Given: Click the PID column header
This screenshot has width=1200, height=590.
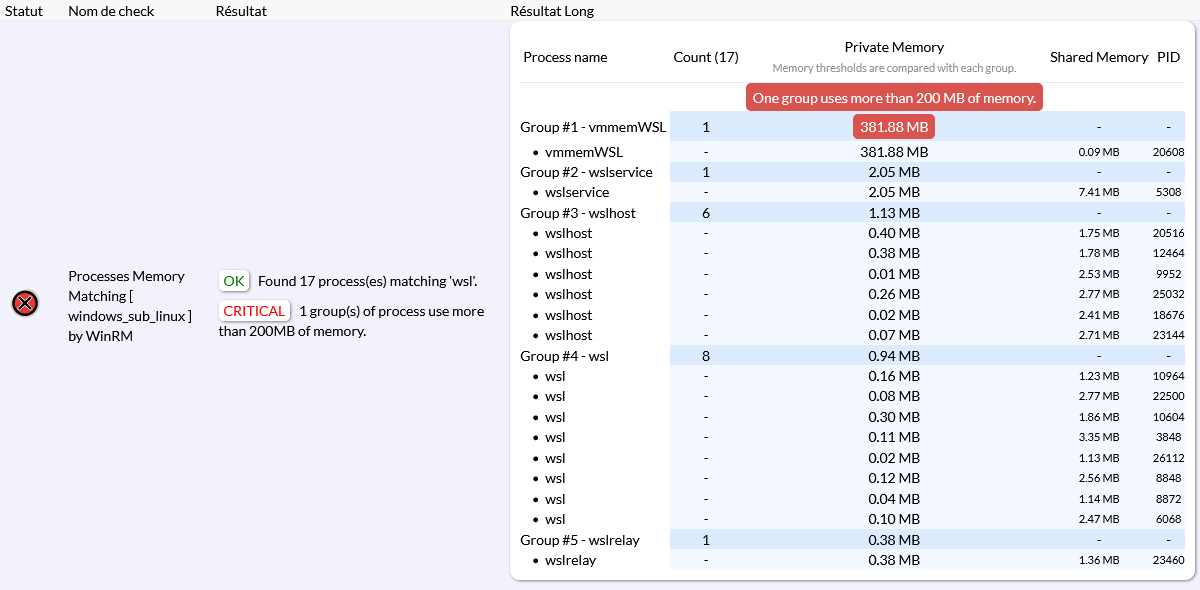Looking at the screenshot, I should click(x=1168, y=57).
